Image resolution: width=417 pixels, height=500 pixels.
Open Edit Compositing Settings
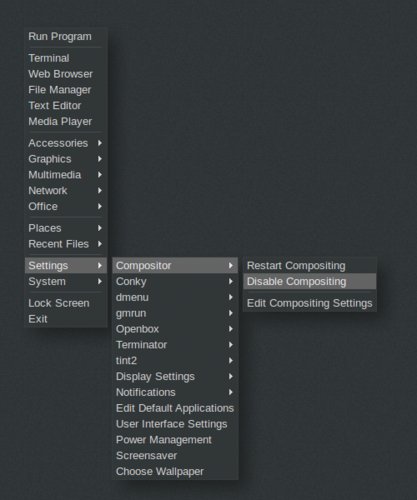point(310,303)
